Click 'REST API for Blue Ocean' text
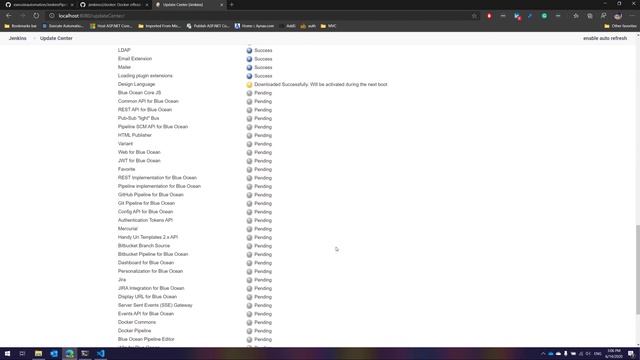Viewport: 640px width, 360px height. tap(145, 110)
